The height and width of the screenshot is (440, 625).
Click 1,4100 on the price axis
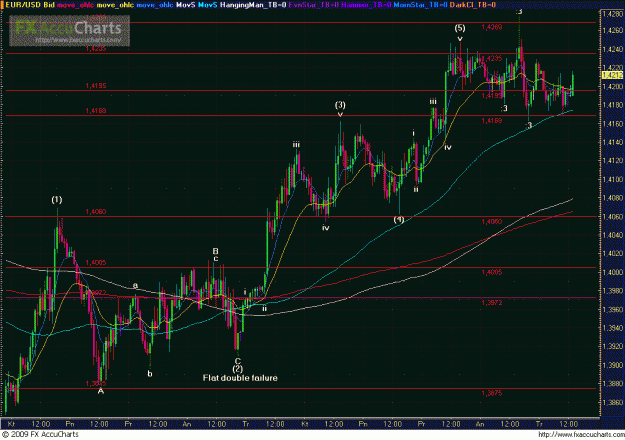coord(612,180)
